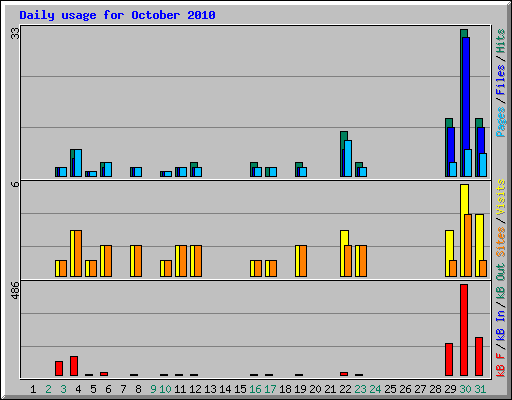Select day 15 on the x-axis
512x400 pixels.
point(240,389)
